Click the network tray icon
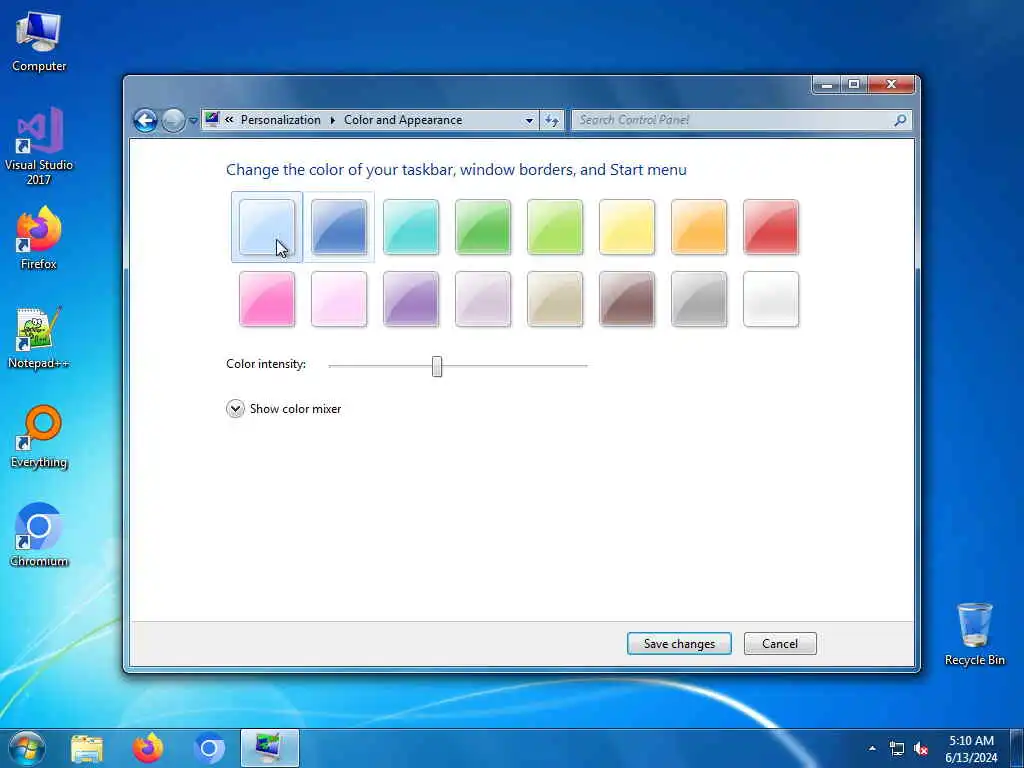The width and height of the screenshot is (1024, 768). pyautogui.click(x=897, y=748)
